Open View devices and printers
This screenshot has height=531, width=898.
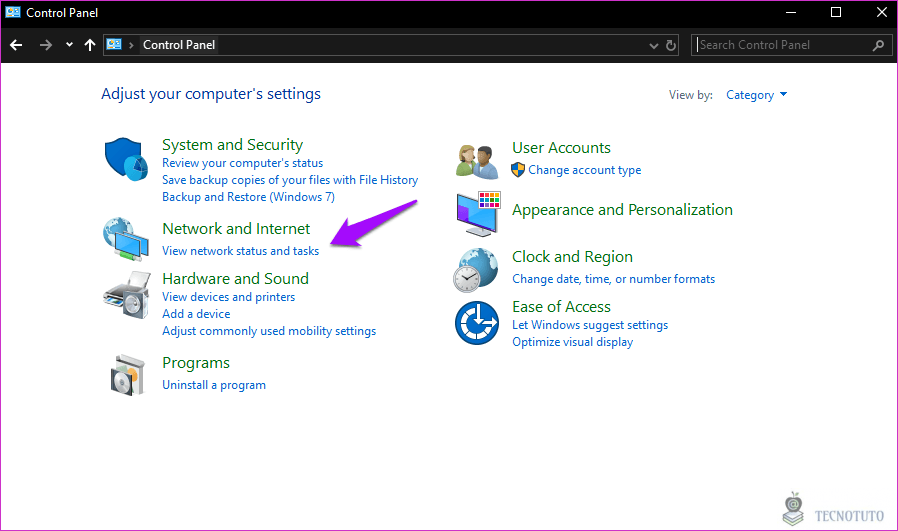coord(229,297)
